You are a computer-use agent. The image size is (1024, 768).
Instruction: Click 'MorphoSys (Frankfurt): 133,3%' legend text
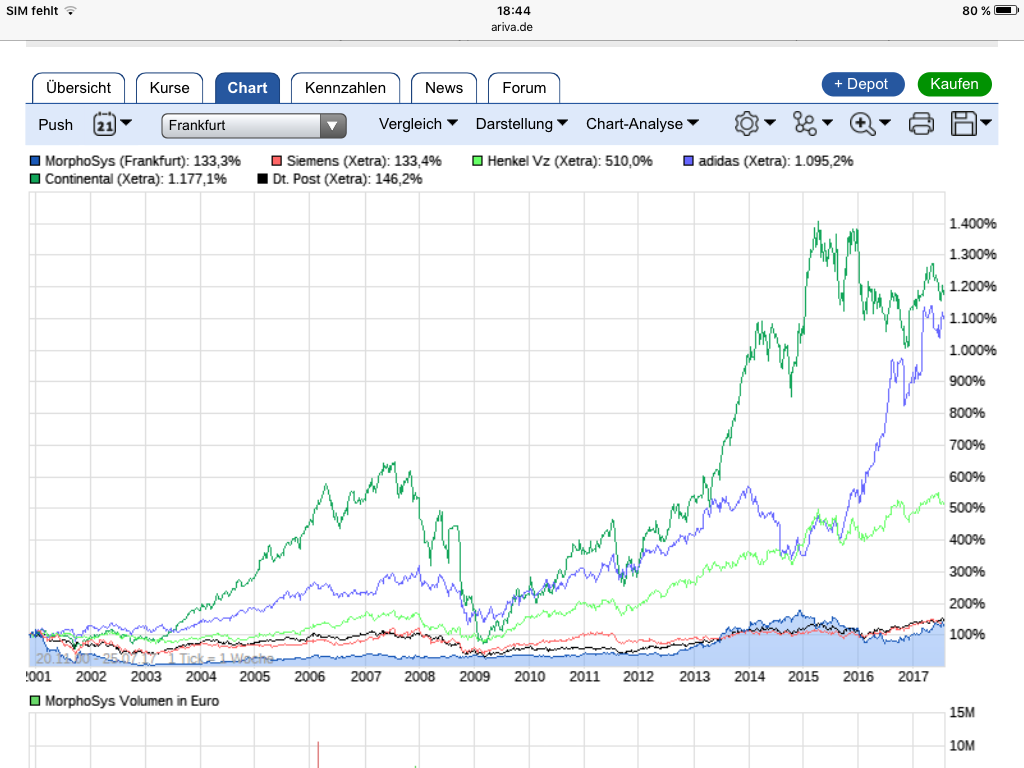(143, 161)
